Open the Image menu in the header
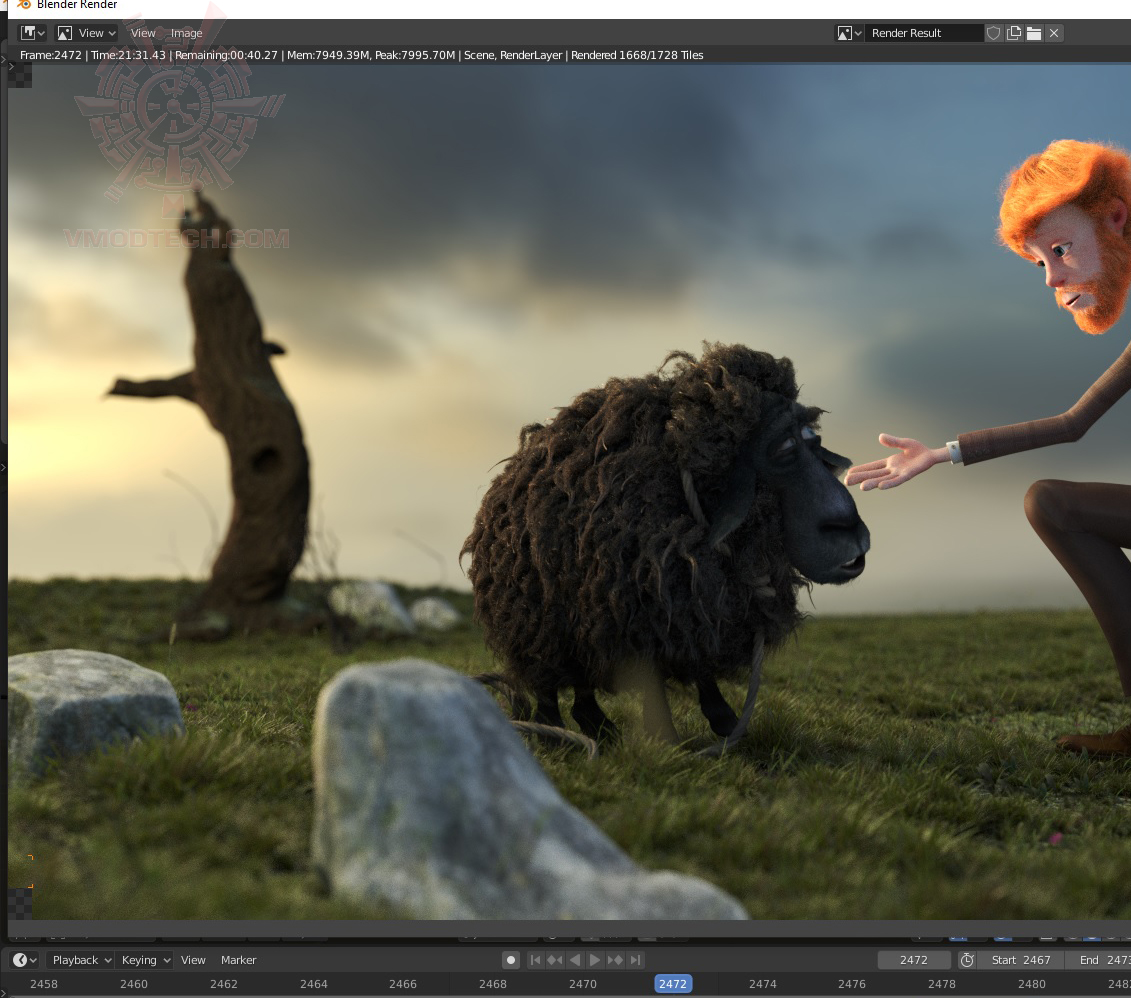Screen dimensions: 1131x998 186,33
